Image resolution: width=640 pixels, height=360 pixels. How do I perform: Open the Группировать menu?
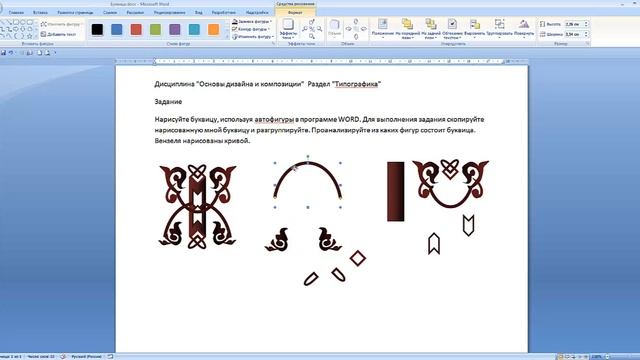499,29
